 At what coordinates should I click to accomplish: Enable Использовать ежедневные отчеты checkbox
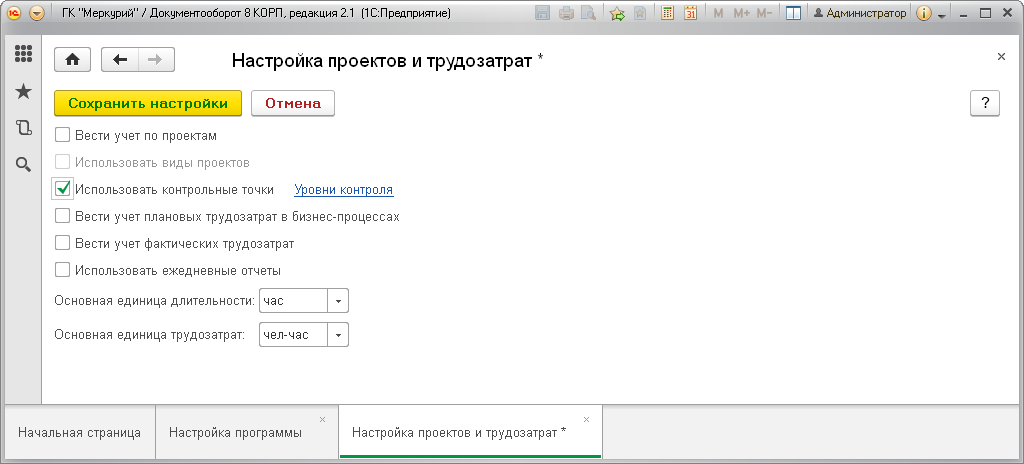62,270
